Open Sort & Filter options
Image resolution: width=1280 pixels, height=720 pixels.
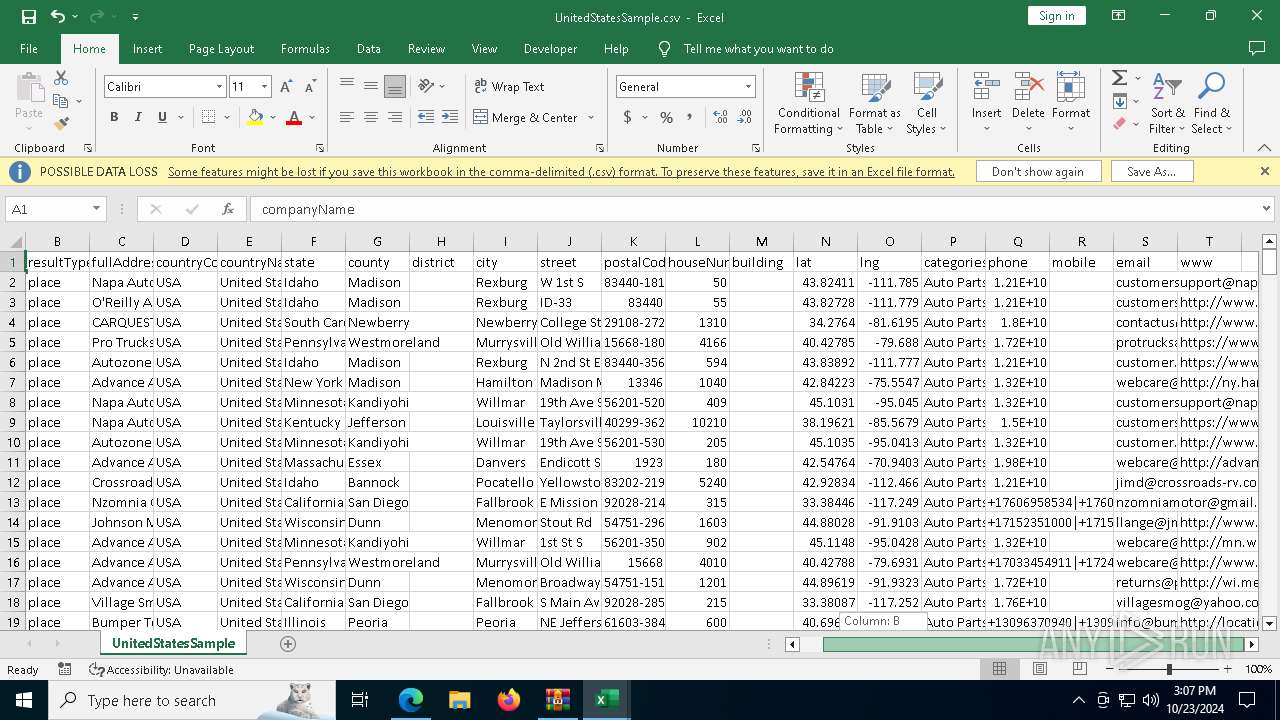click(1166, 103)
